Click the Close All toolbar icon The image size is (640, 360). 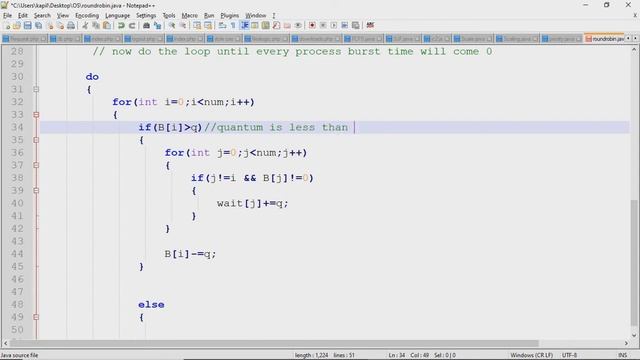tap(60, 25)
